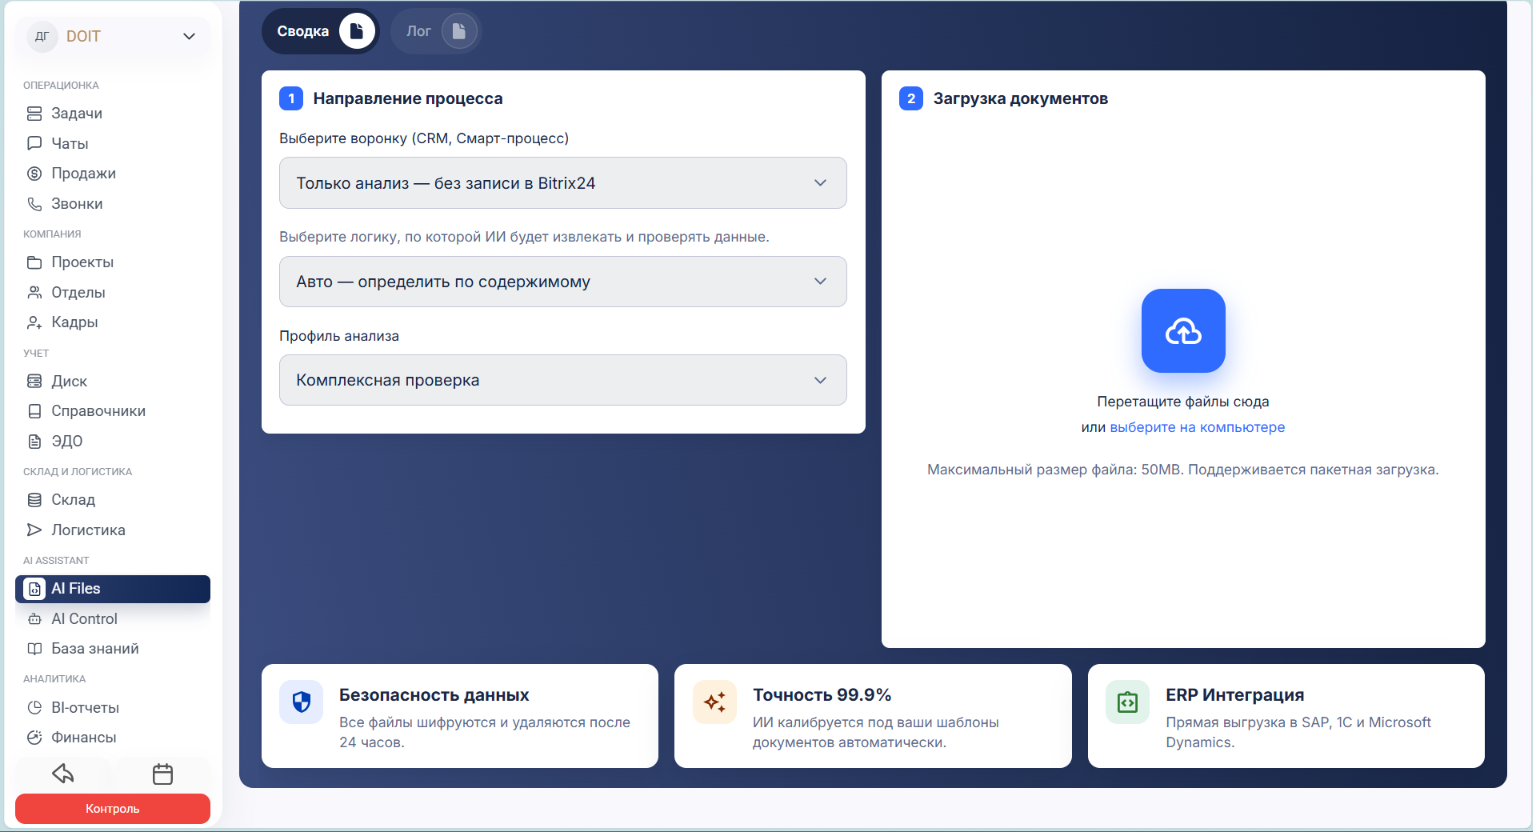Click the Диск storage icon
This screenshot has height=832, width=1533.
tap(34, 381)
